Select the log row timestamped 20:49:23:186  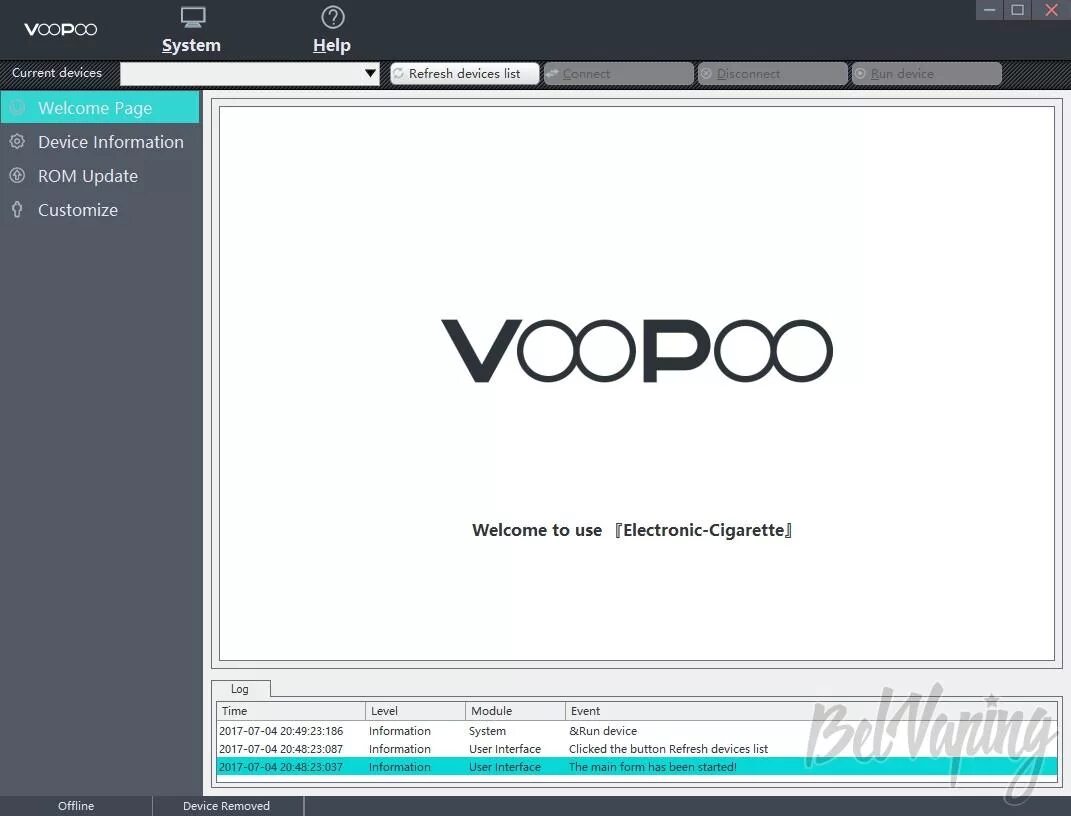[637, 731]
